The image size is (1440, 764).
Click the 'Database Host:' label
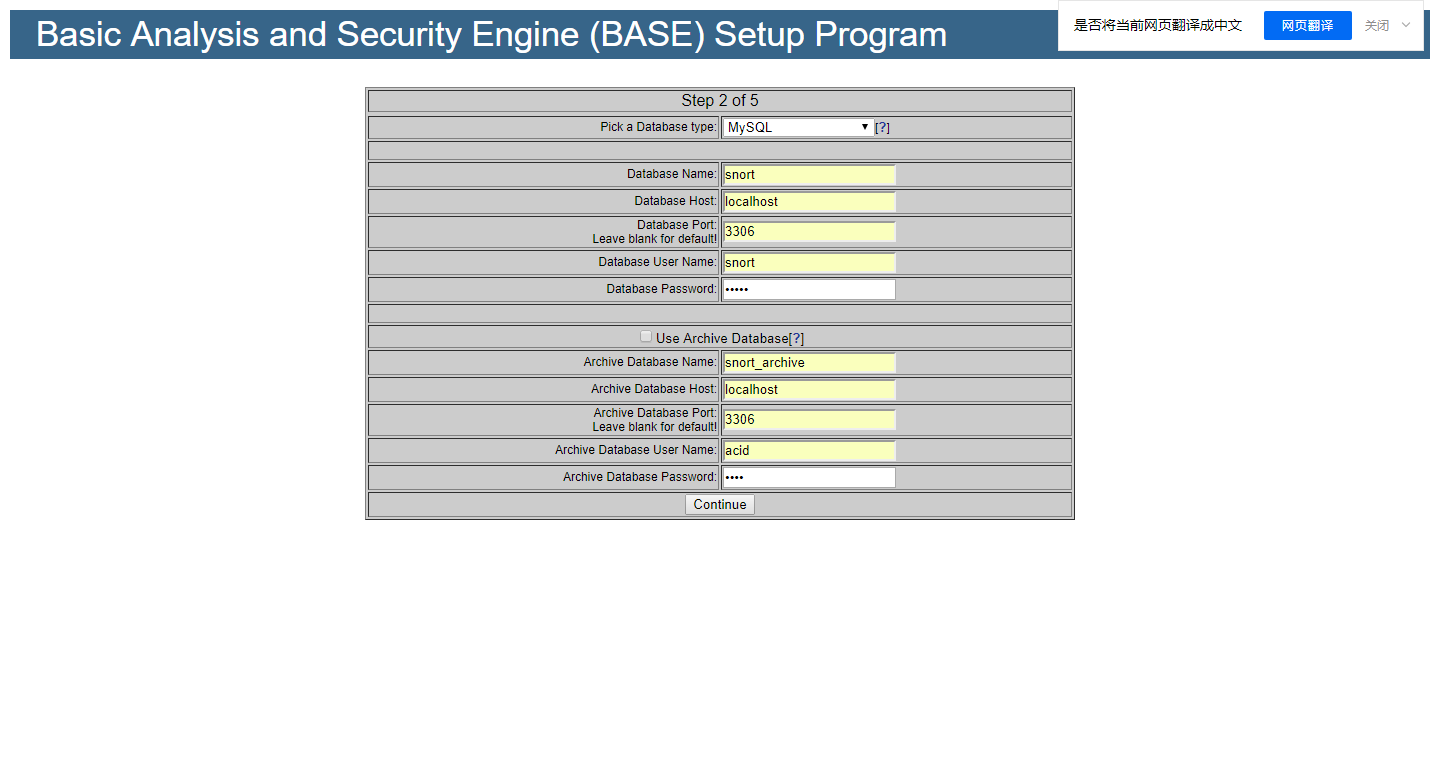coord(676,201)
